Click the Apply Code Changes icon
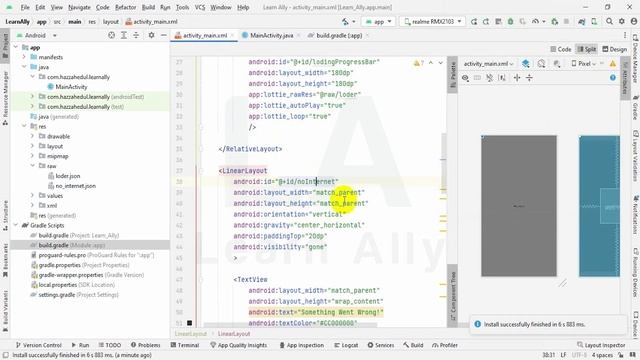This screenshot has height=360, width=640. tap(498, 22)
